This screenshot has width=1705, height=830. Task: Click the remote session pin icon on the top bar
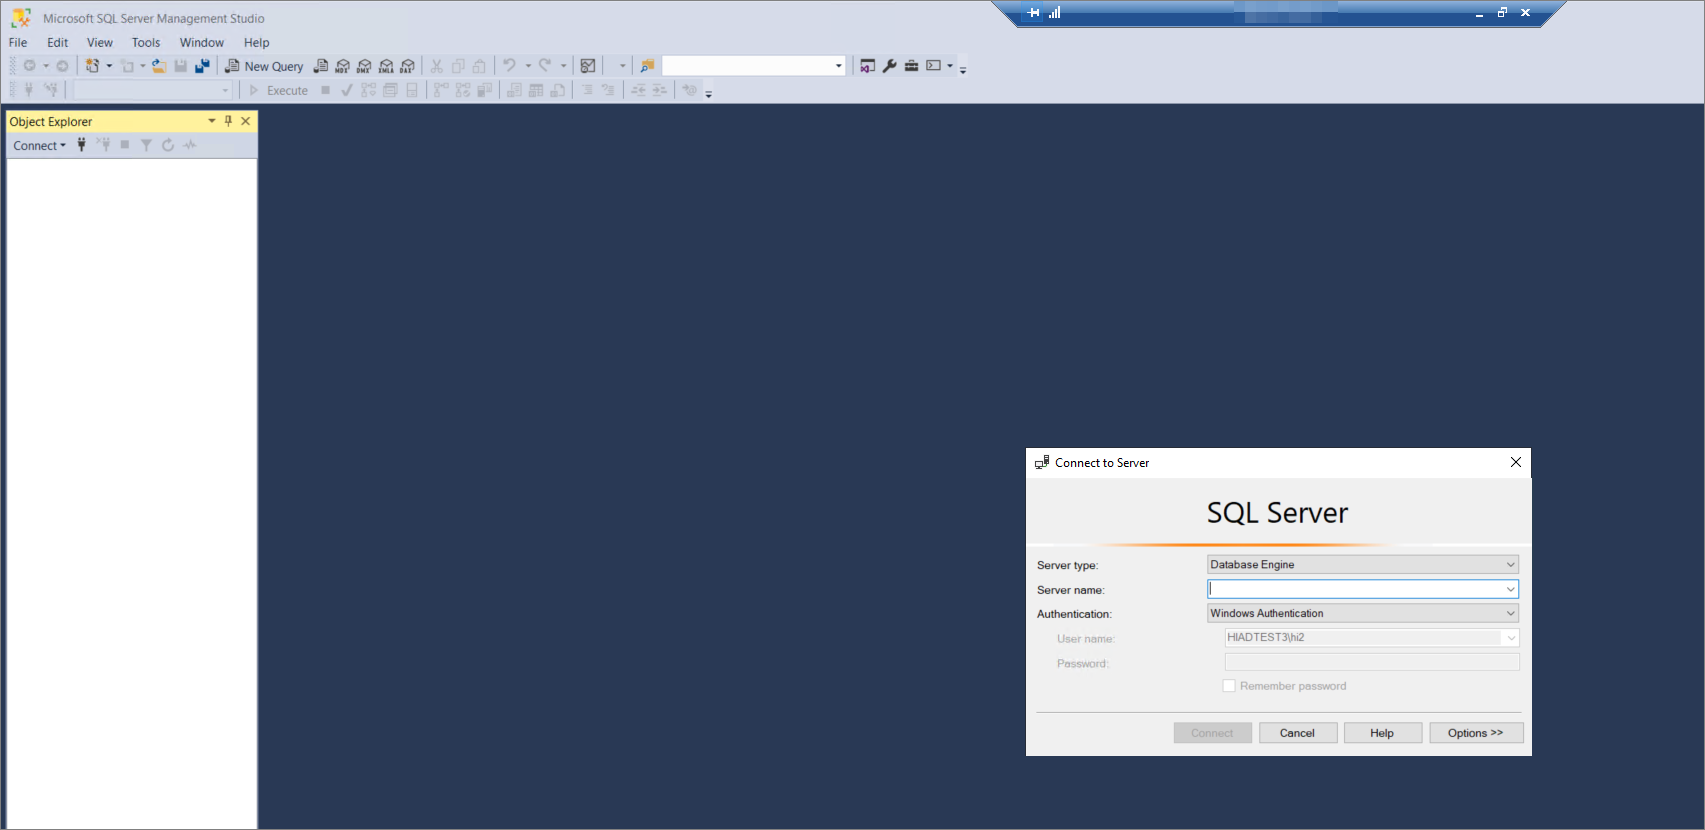[x=1034, y=13]
